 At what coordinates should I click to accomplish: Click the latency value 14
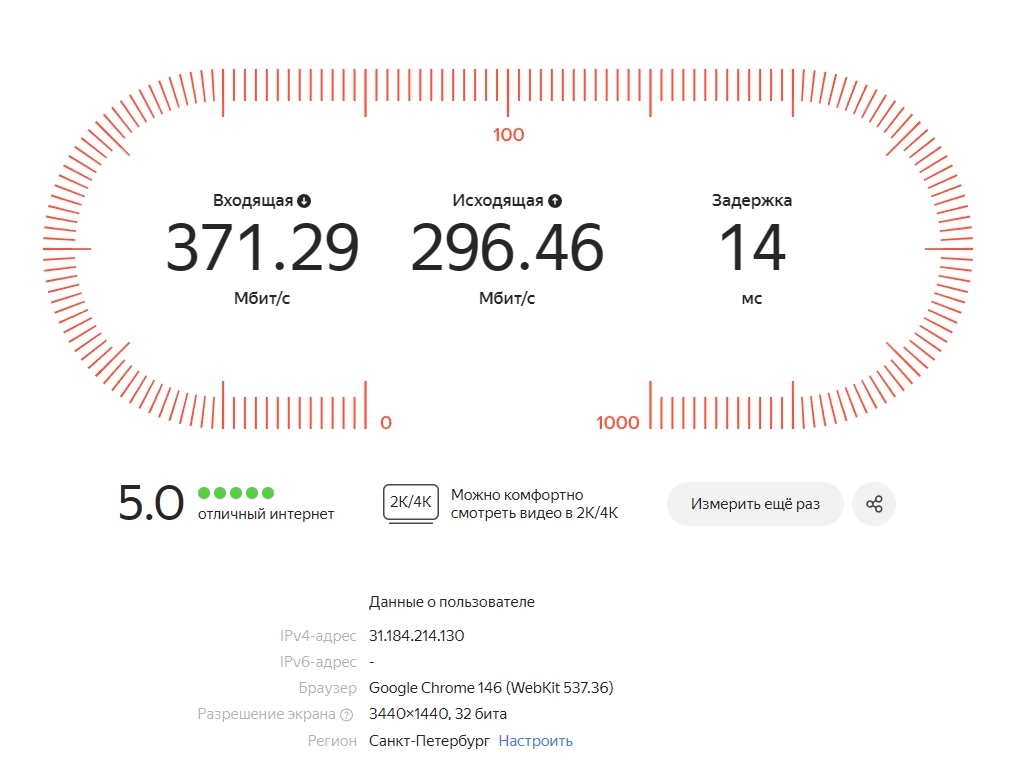tap(752, 247)
